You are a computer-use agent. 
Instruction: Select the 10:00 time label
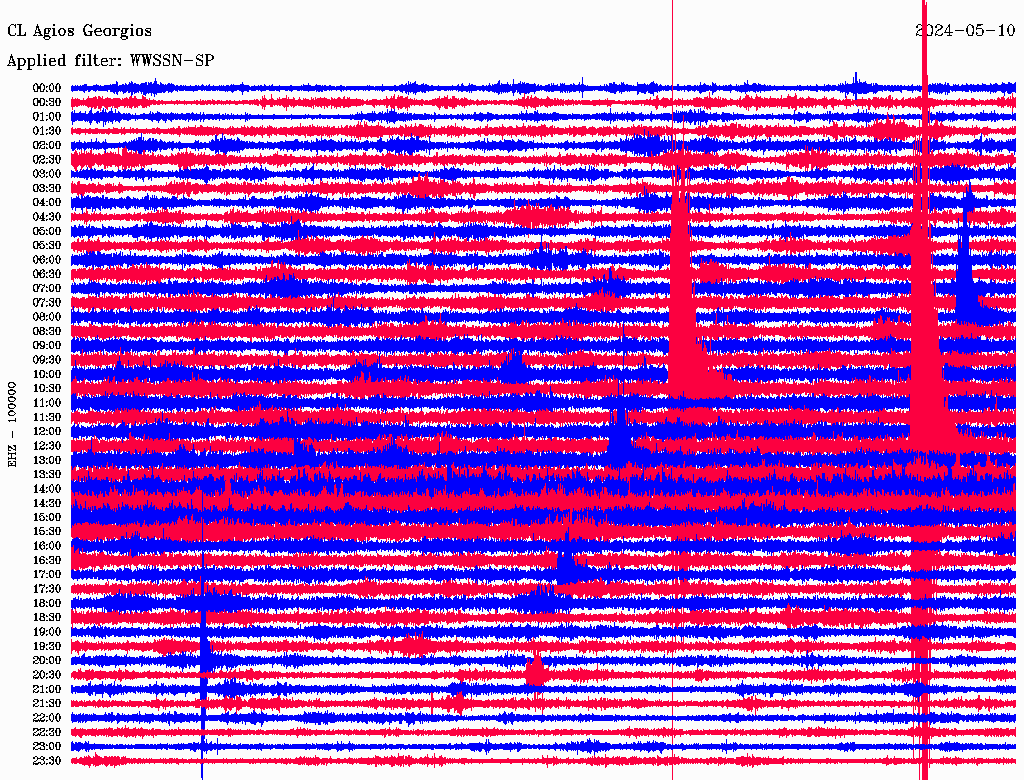click(47, 374)
